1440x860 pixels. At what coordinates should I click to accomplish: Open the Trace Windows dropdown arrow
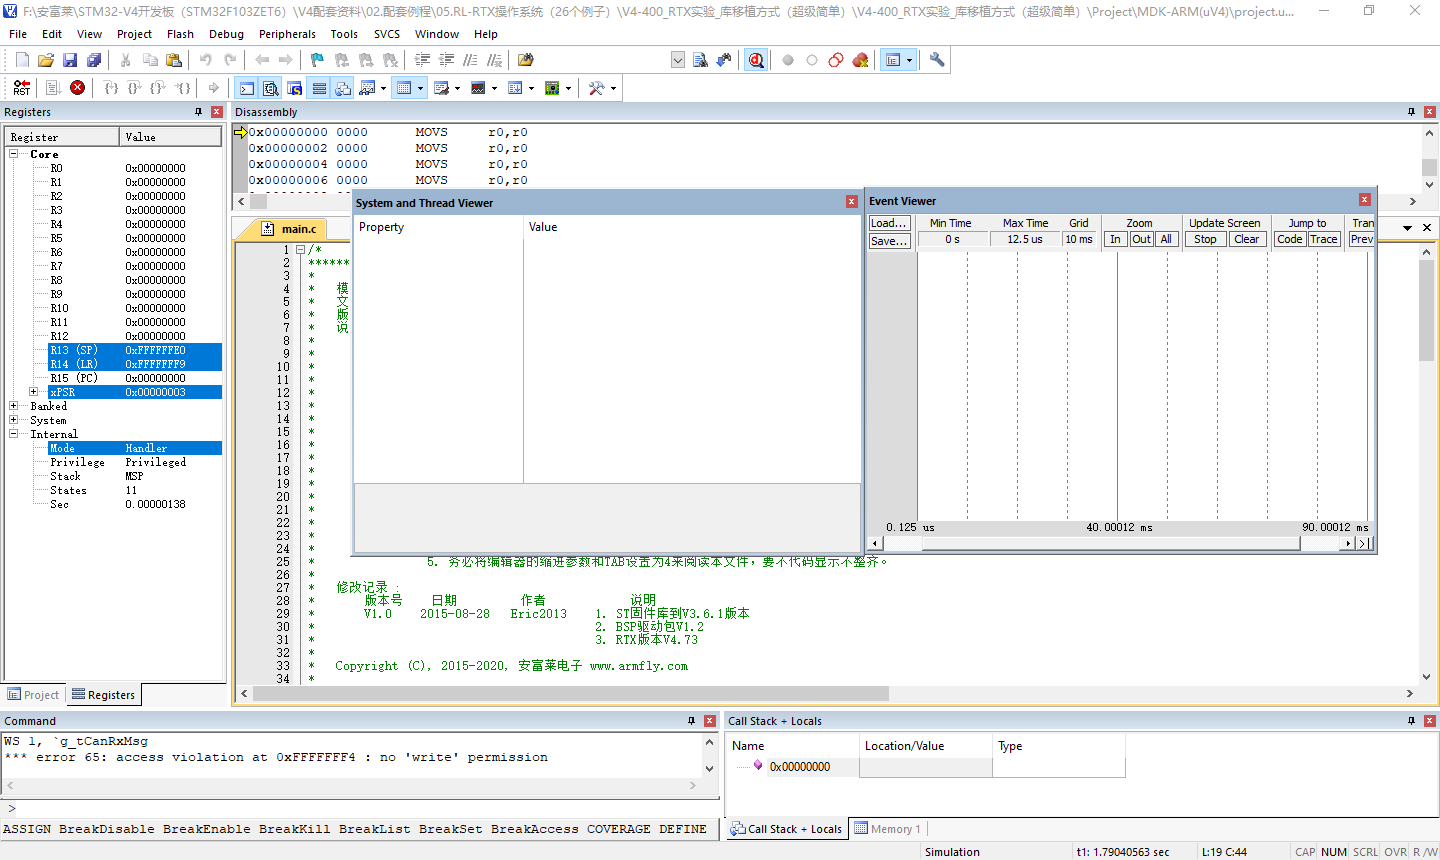[531, 88]
